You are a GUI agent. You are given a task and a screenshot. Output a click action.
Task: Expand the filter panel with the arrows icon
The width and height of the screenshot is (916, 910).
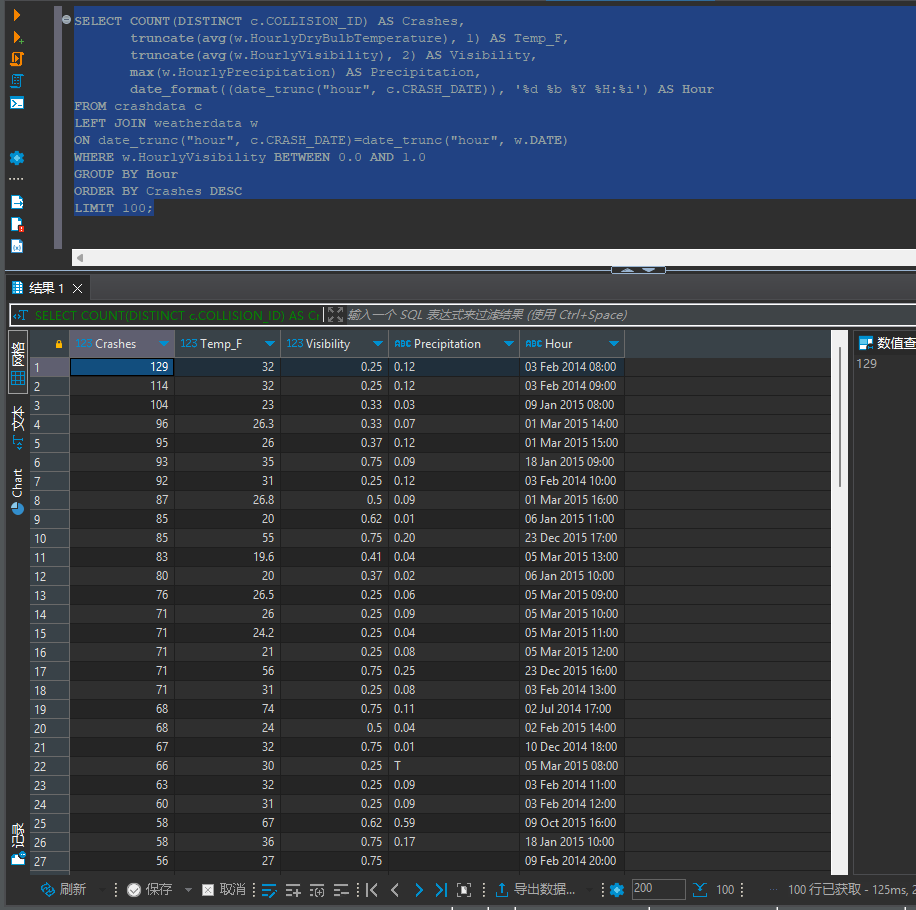[335, 315]
